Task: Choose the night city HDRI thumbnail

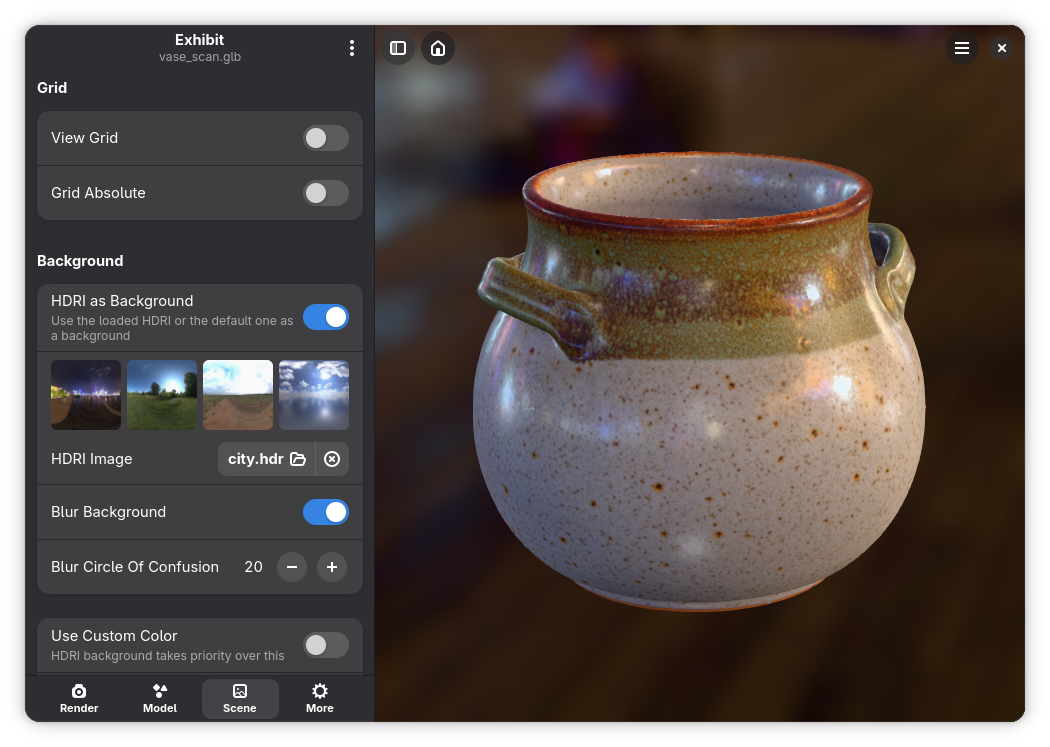Action: click(86, 395)
